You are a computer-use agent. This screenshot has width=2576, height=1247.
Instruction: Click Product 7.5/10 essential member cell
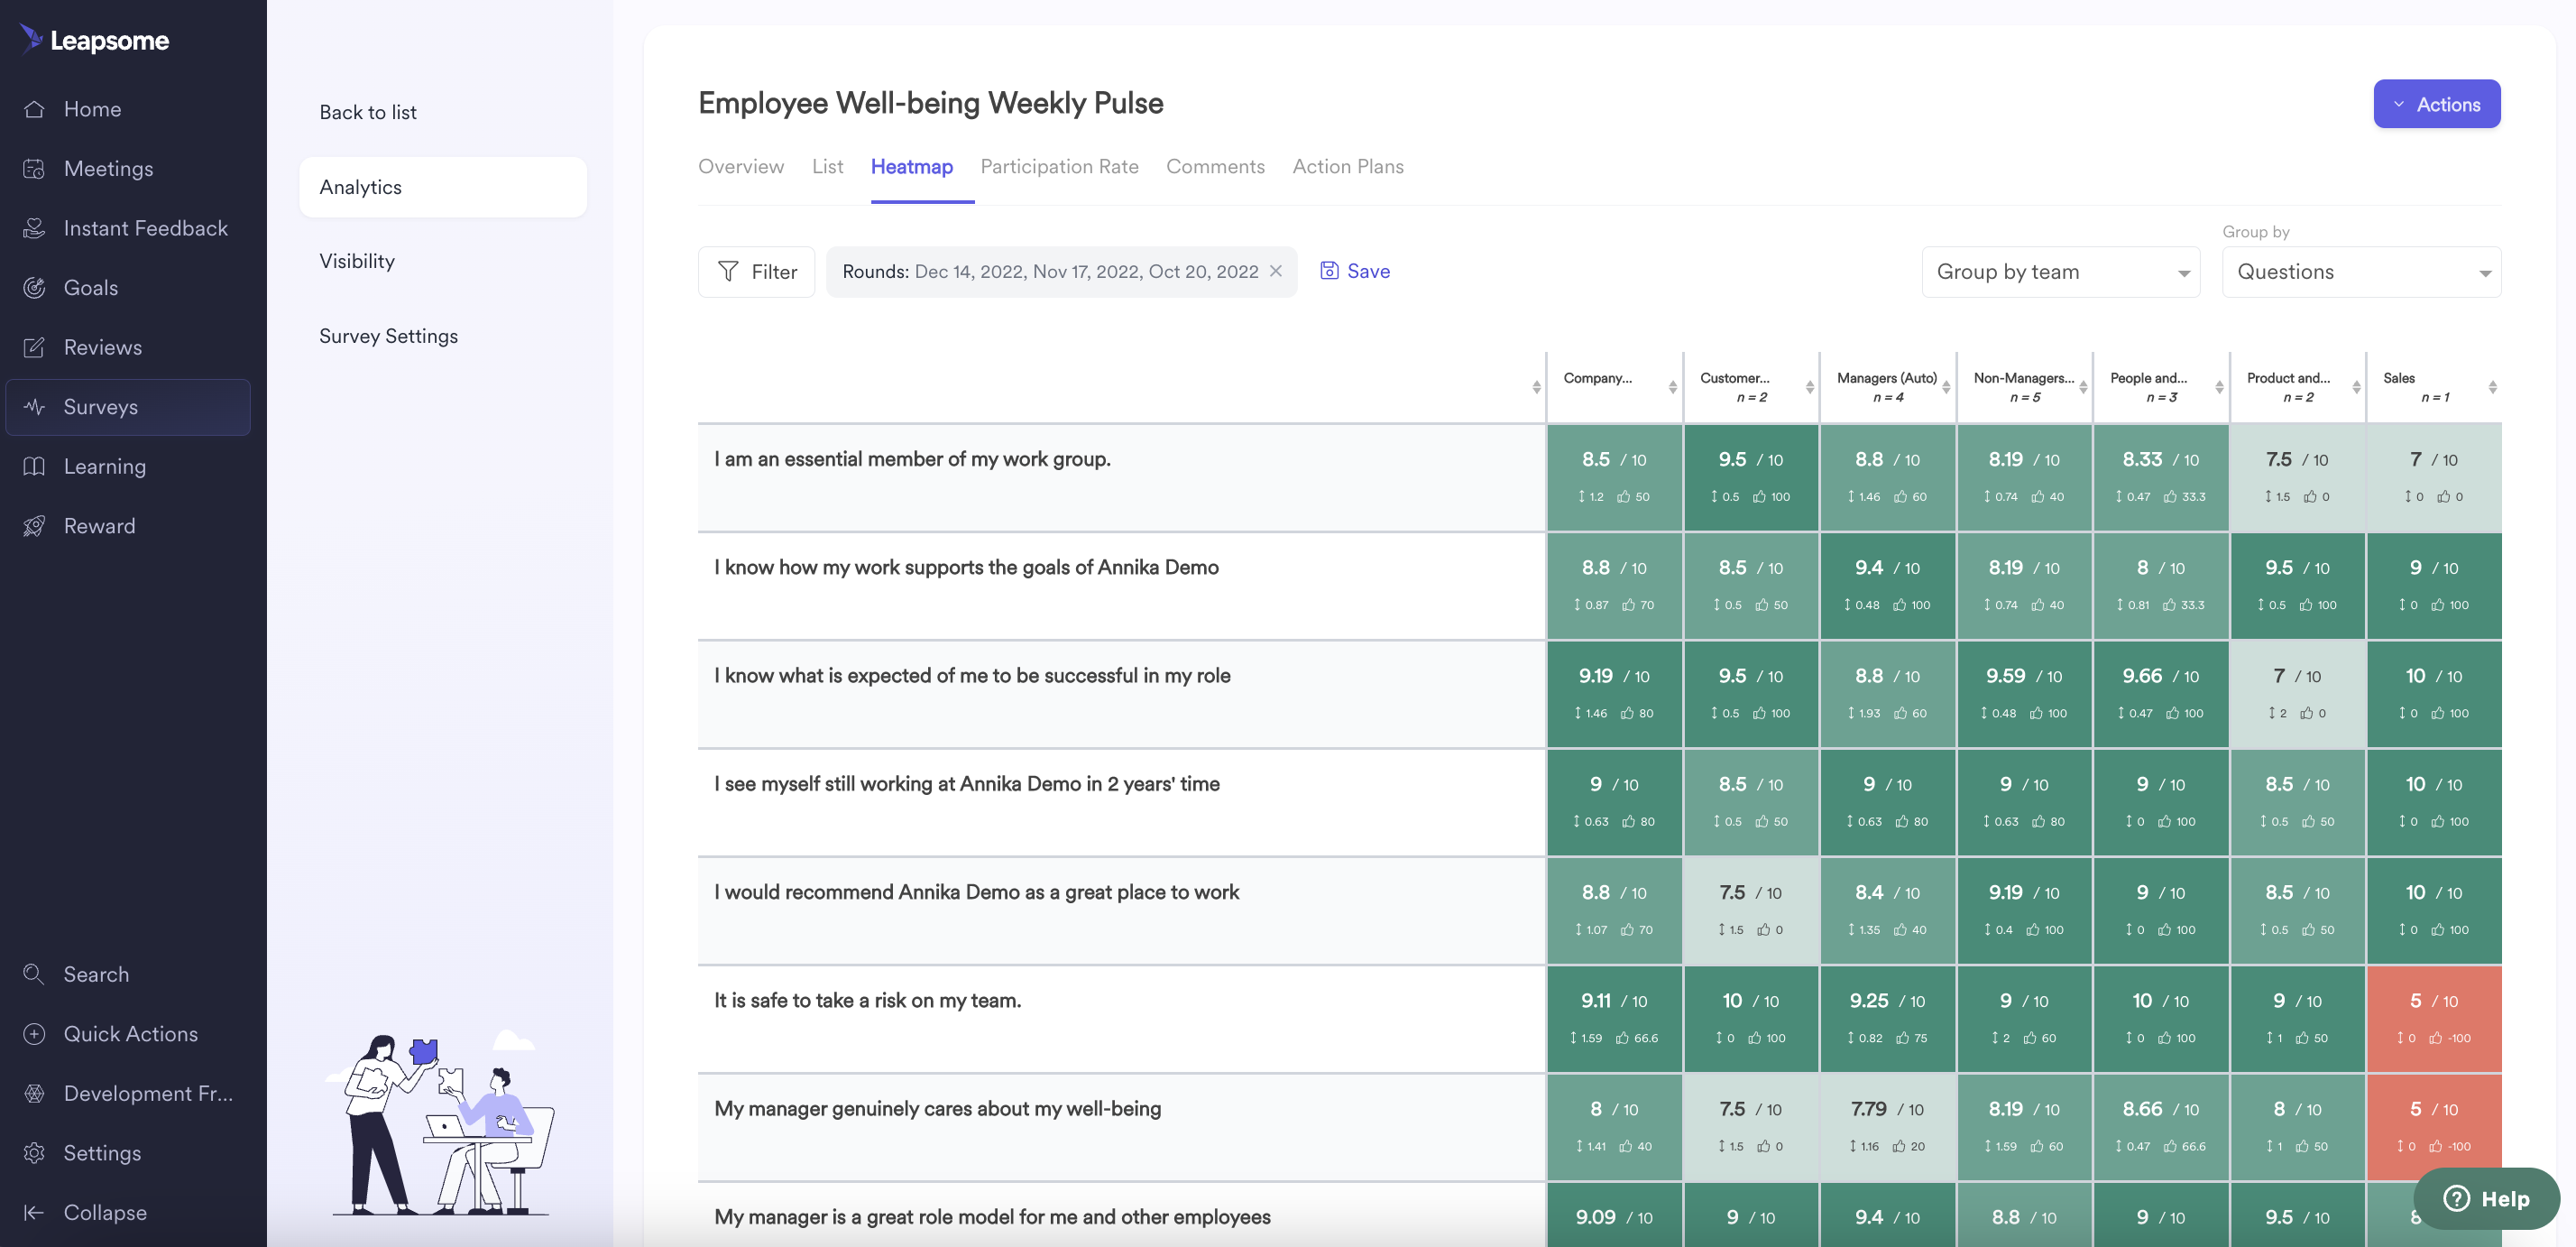tap(2297, 478)
